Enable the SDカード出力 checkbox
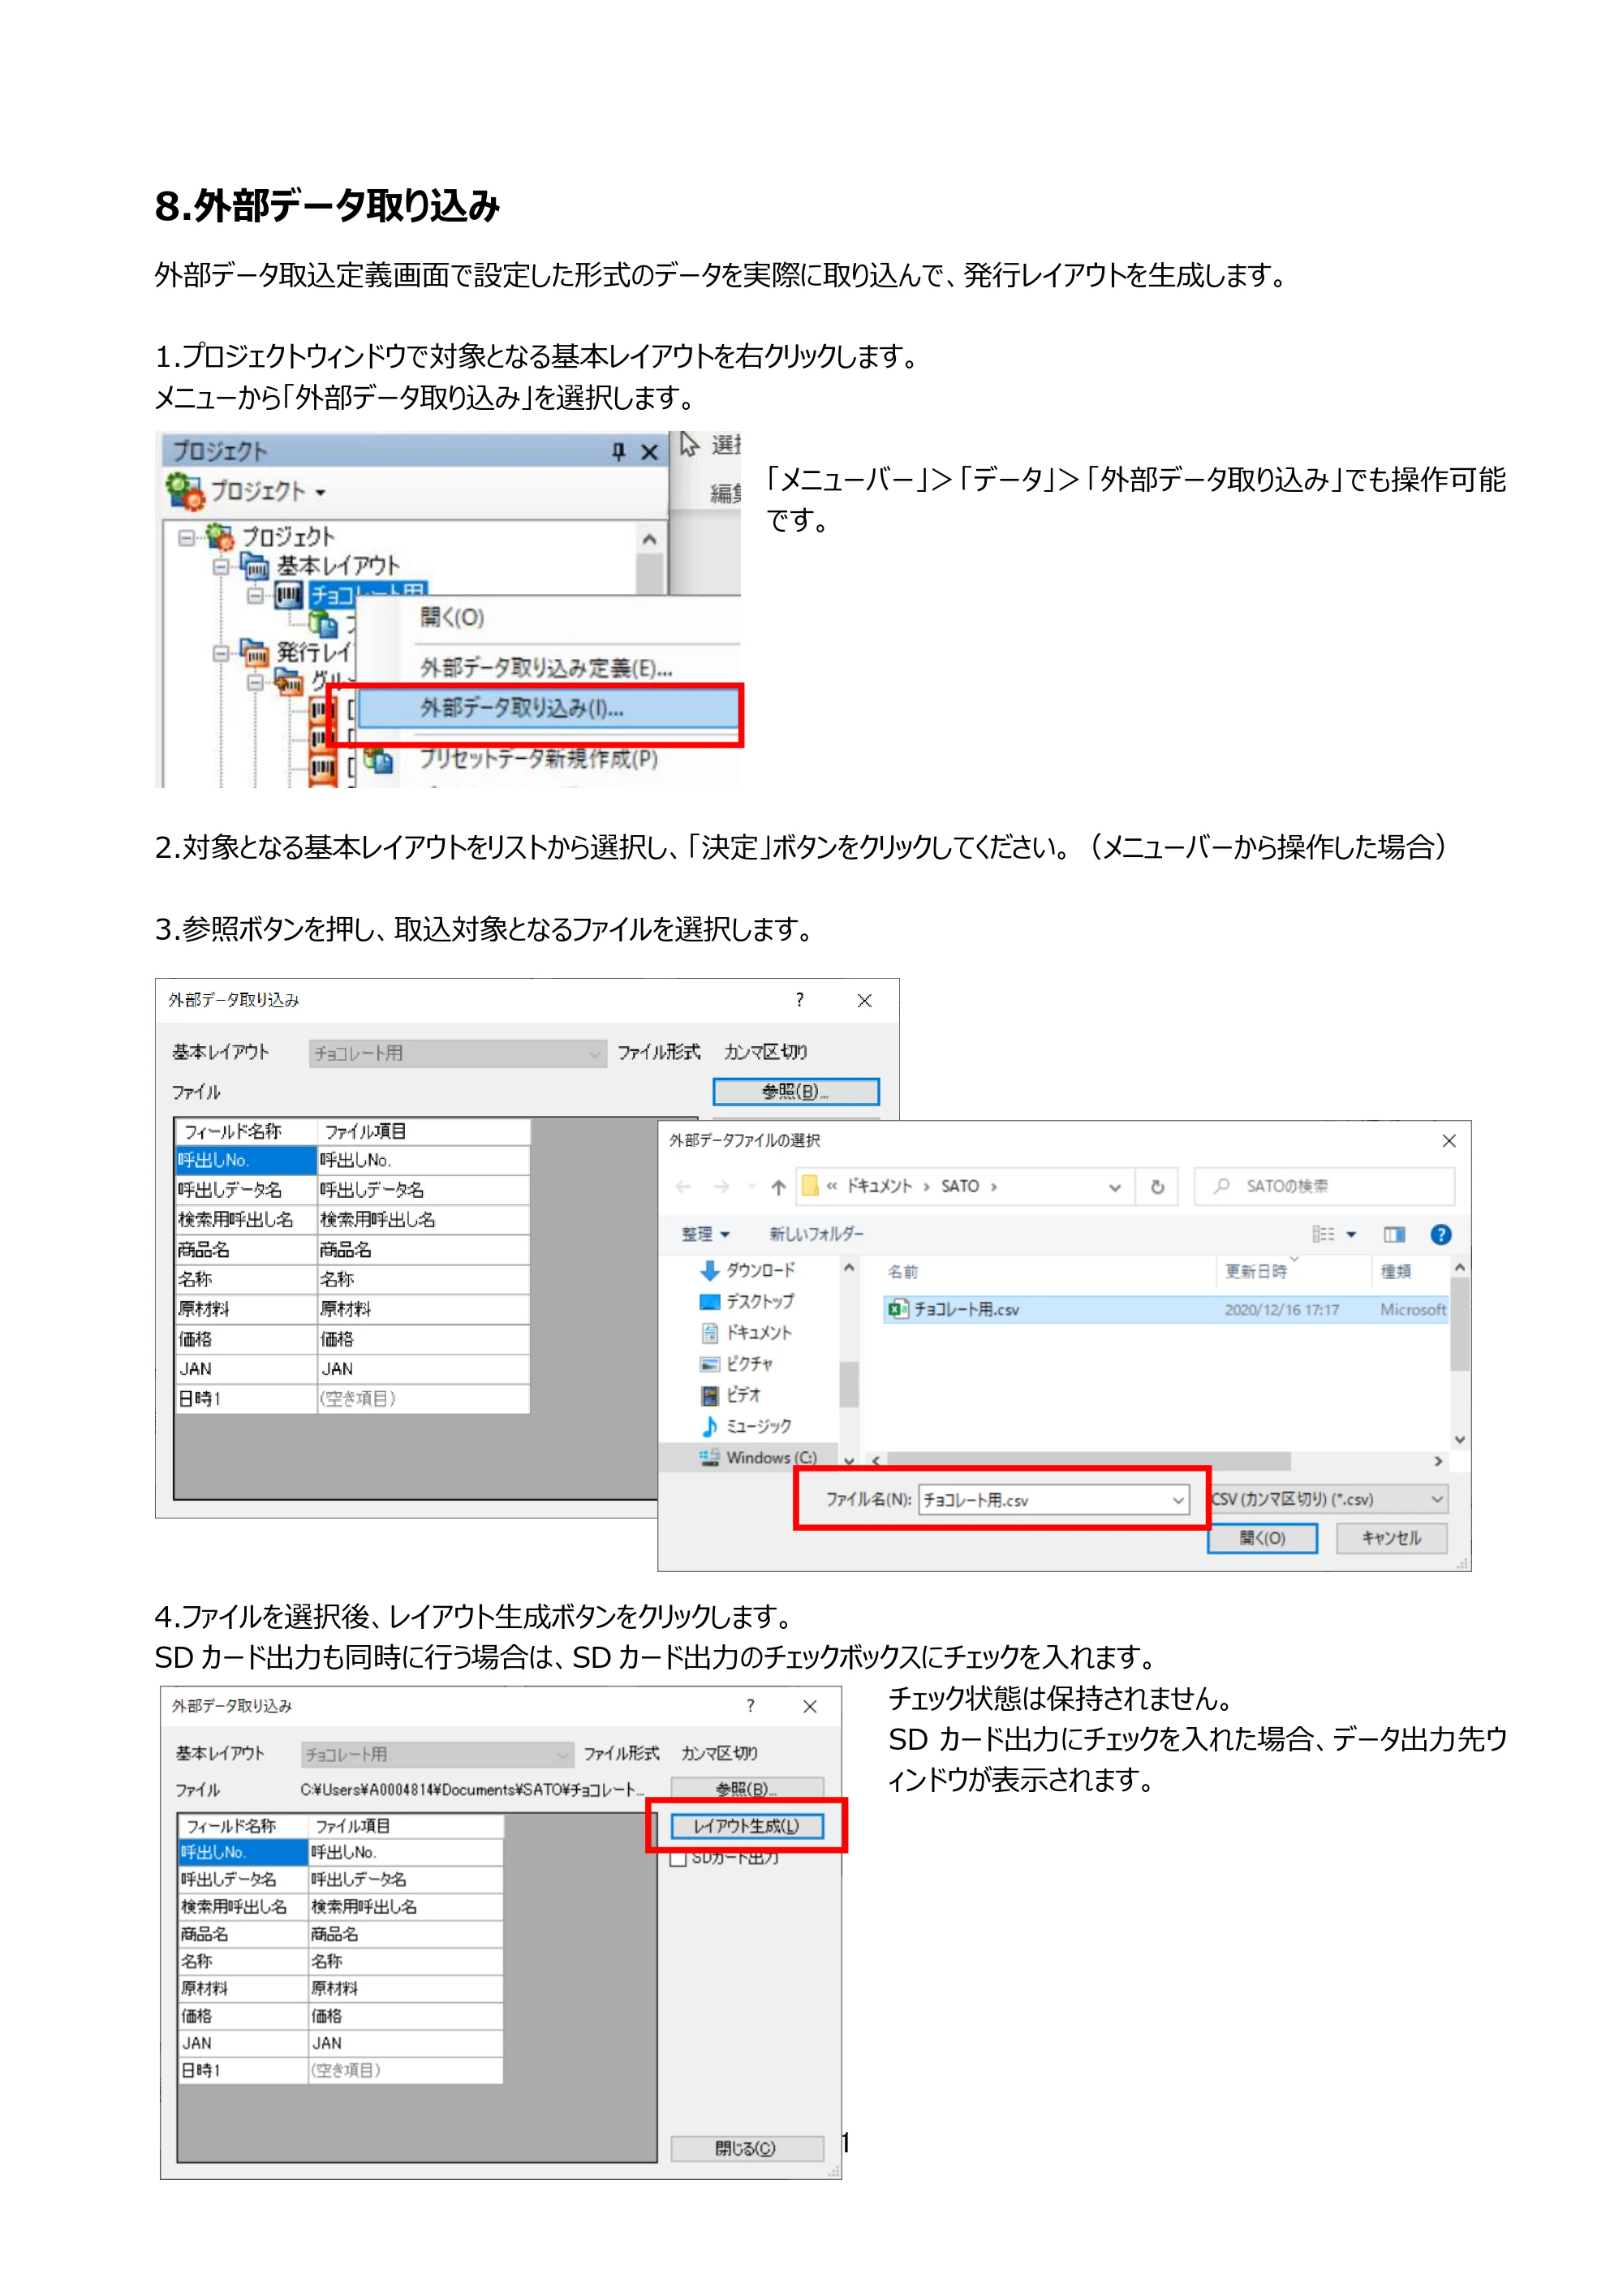Image resolution: width=1623 pixels, height=2296 pixels. point(678,1858)
